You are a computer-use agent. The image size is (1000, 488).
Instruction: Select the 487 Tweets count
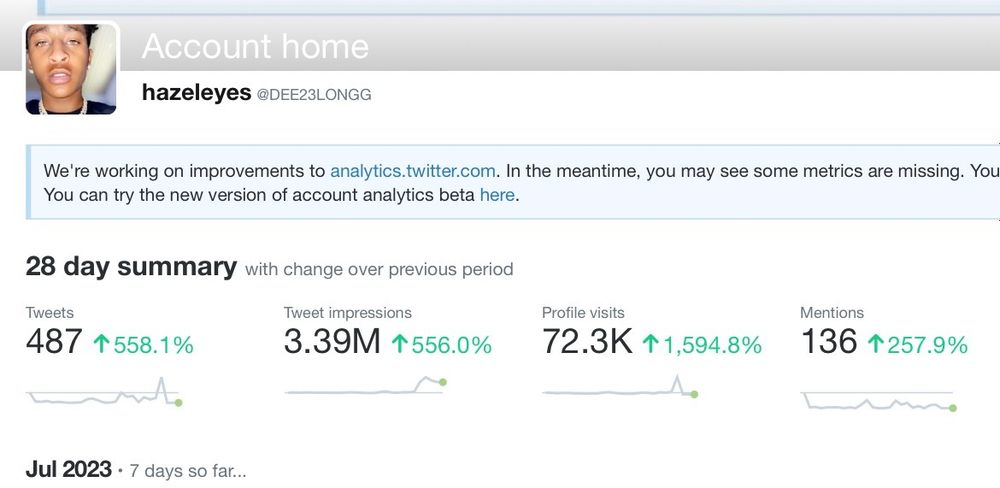point(54,341)
